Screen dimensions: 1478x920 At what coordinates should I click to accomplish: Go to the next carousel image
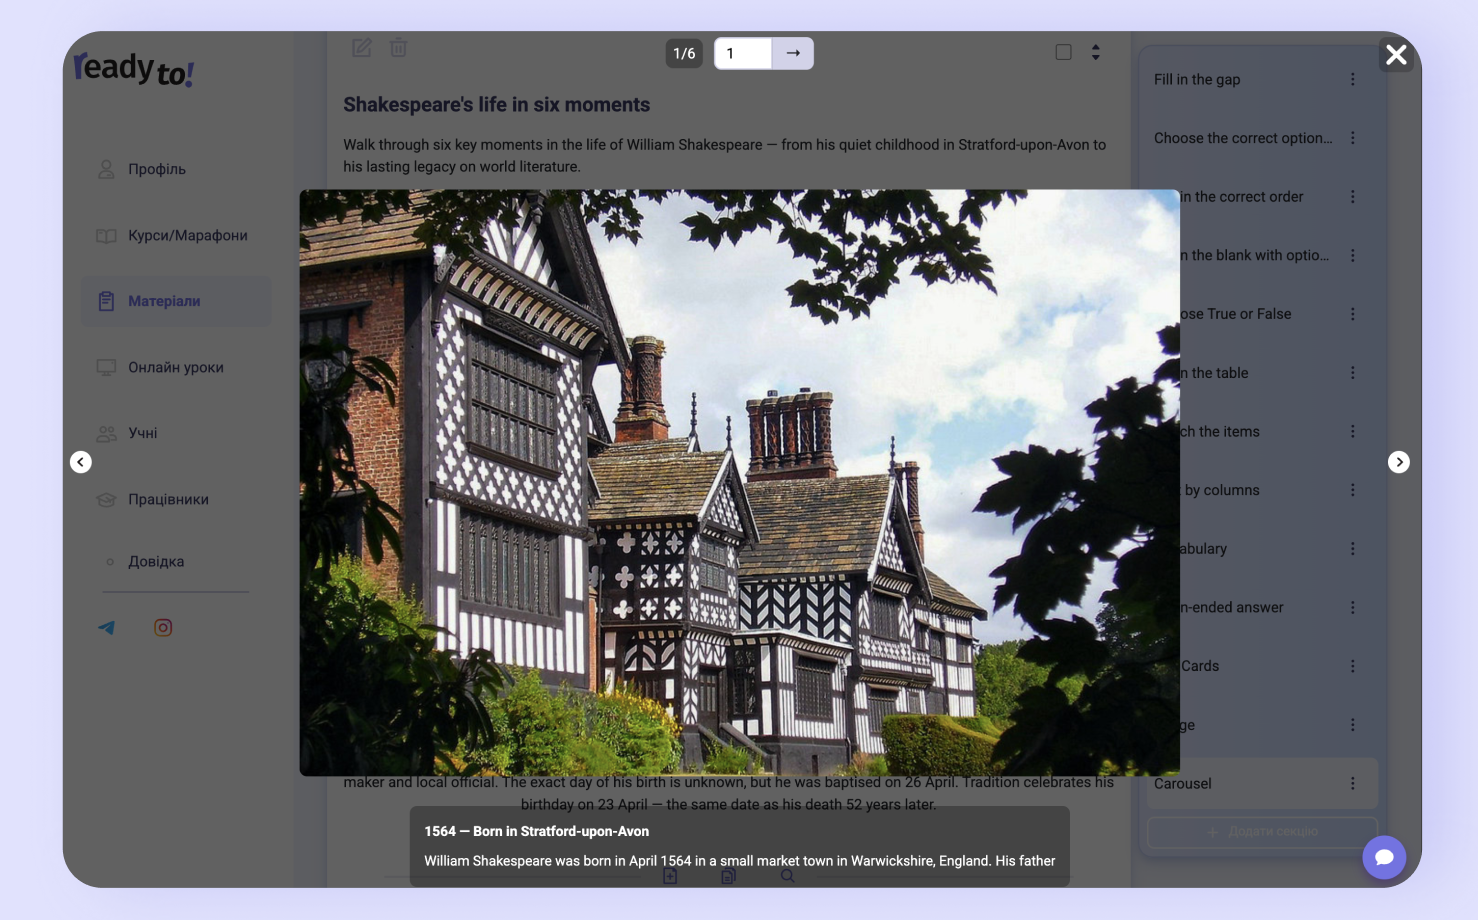click(x=1399, y=462)
